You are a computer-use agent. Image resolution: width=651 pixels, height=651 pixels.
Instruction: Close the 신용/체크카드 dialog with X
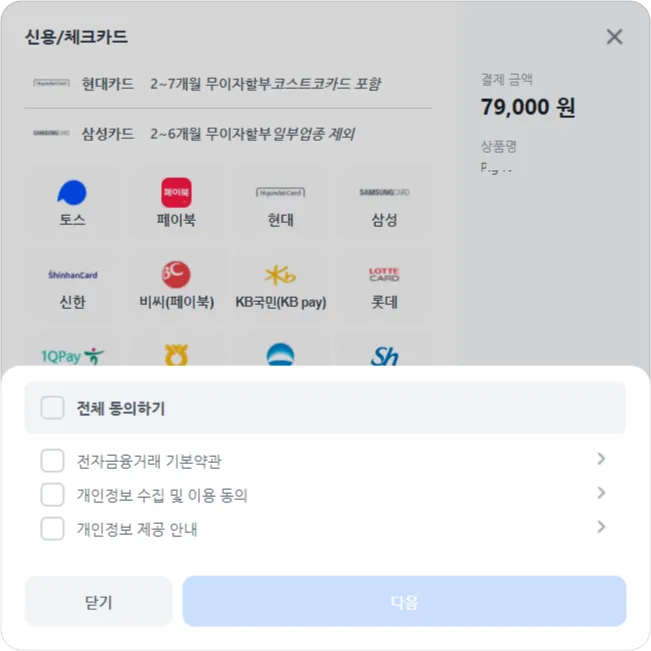coord(614,37)
